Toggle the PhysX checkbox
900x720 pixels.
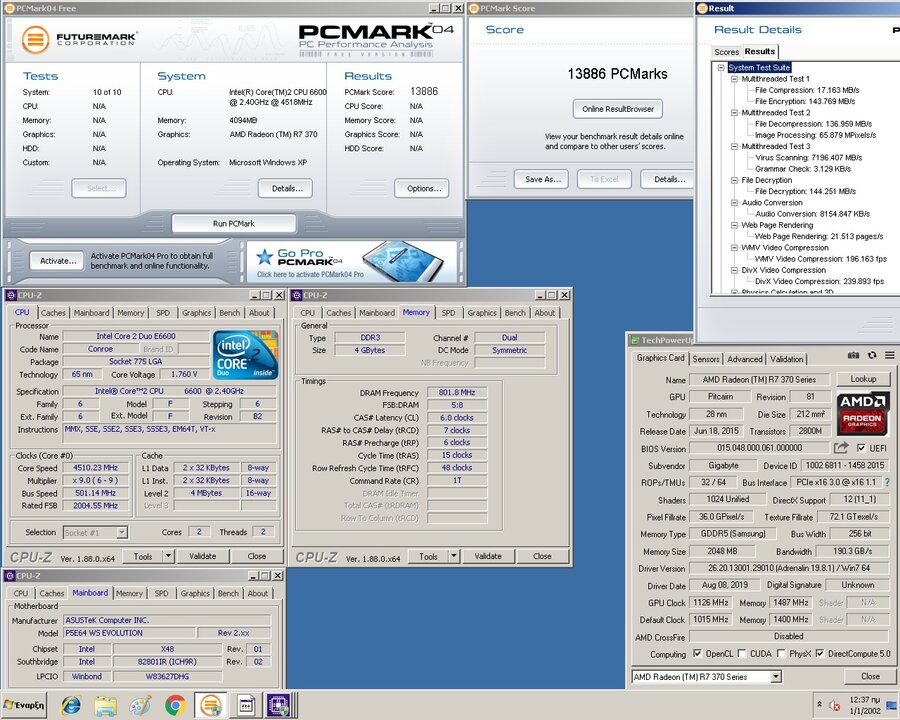click(781, 653)
